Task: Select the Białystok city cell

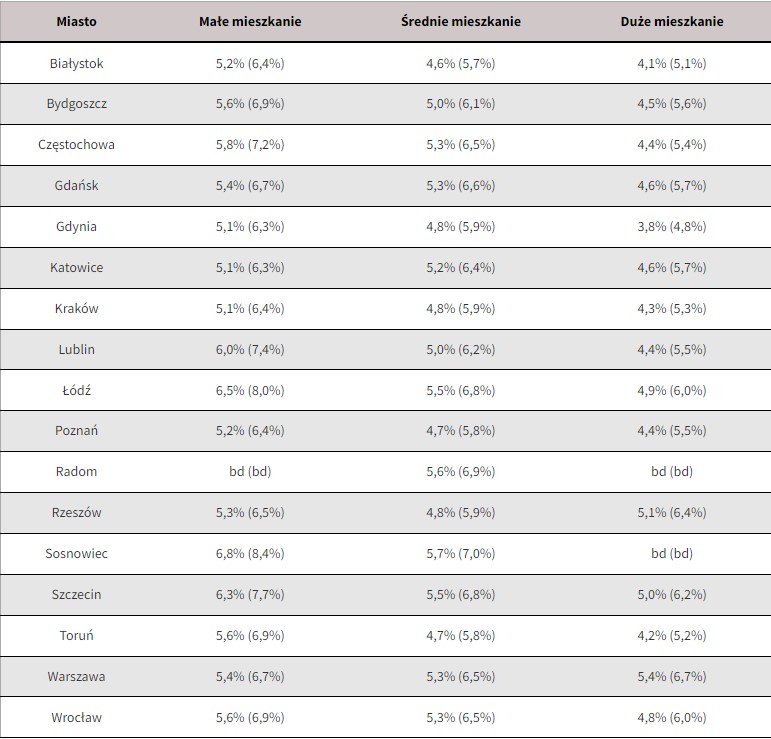Action: pyautogui.click(x=77, y=63)
